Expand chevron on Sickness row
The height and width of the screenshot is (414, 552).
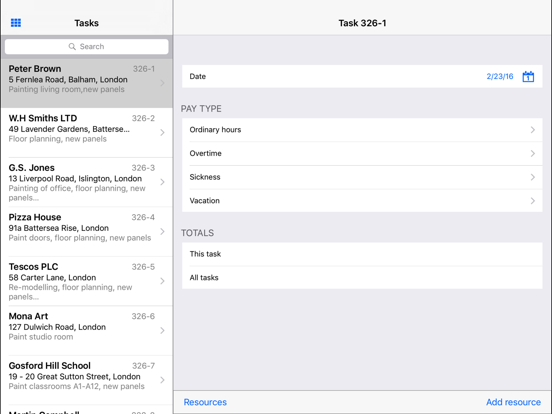533,177
